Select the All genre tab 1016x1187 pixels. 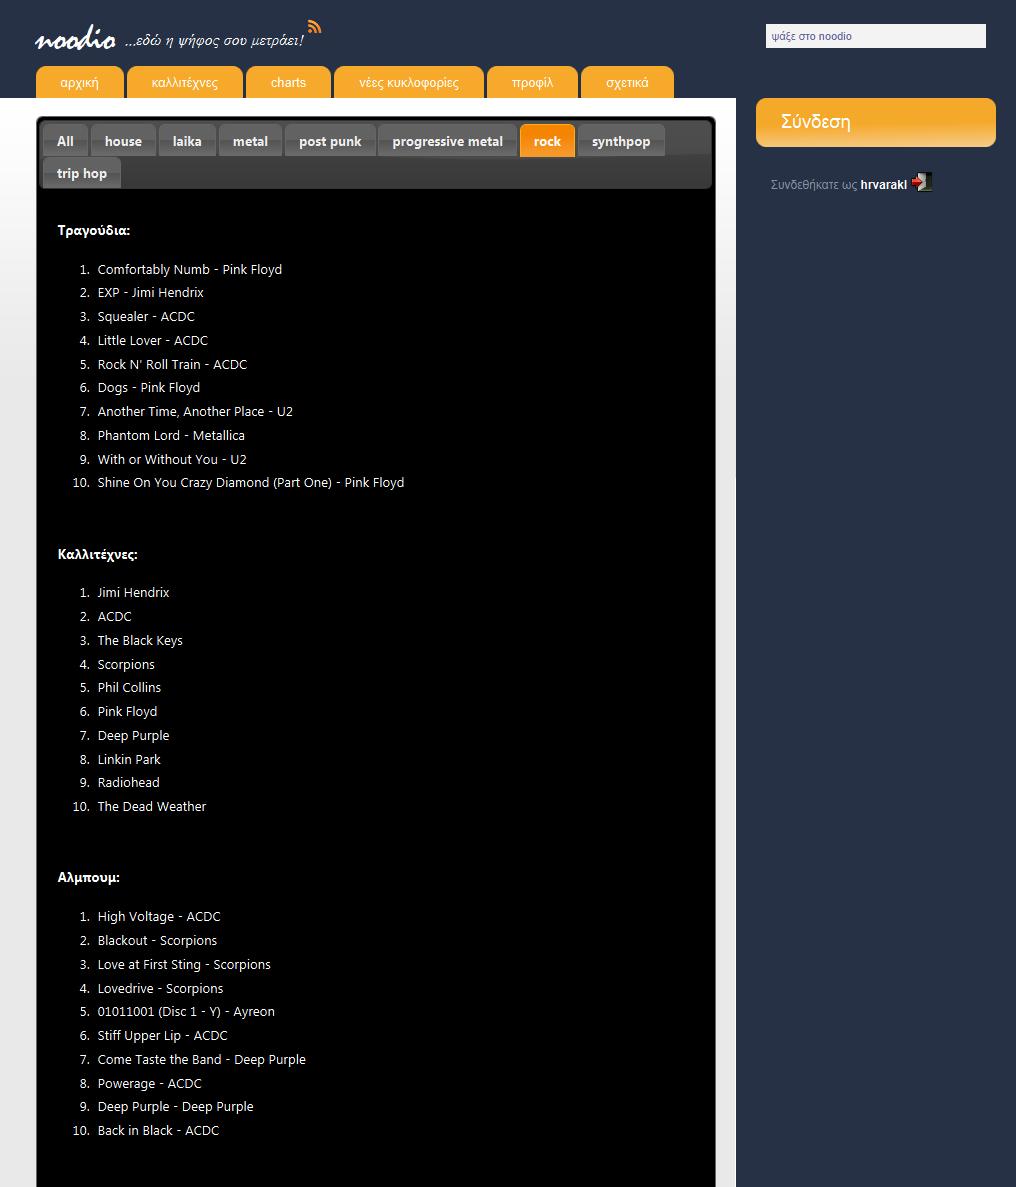pyautogui.click(x=65, y=141)
